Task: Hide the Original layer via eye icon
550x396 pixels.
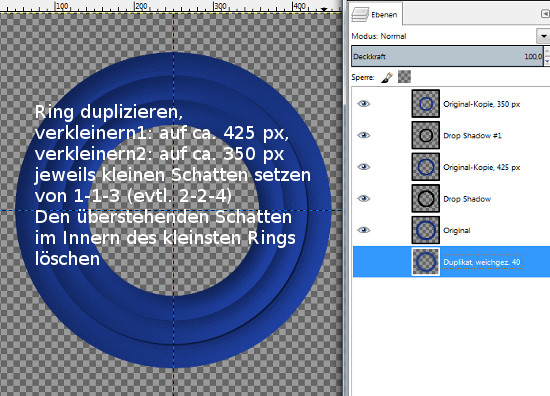Action: 363,230
